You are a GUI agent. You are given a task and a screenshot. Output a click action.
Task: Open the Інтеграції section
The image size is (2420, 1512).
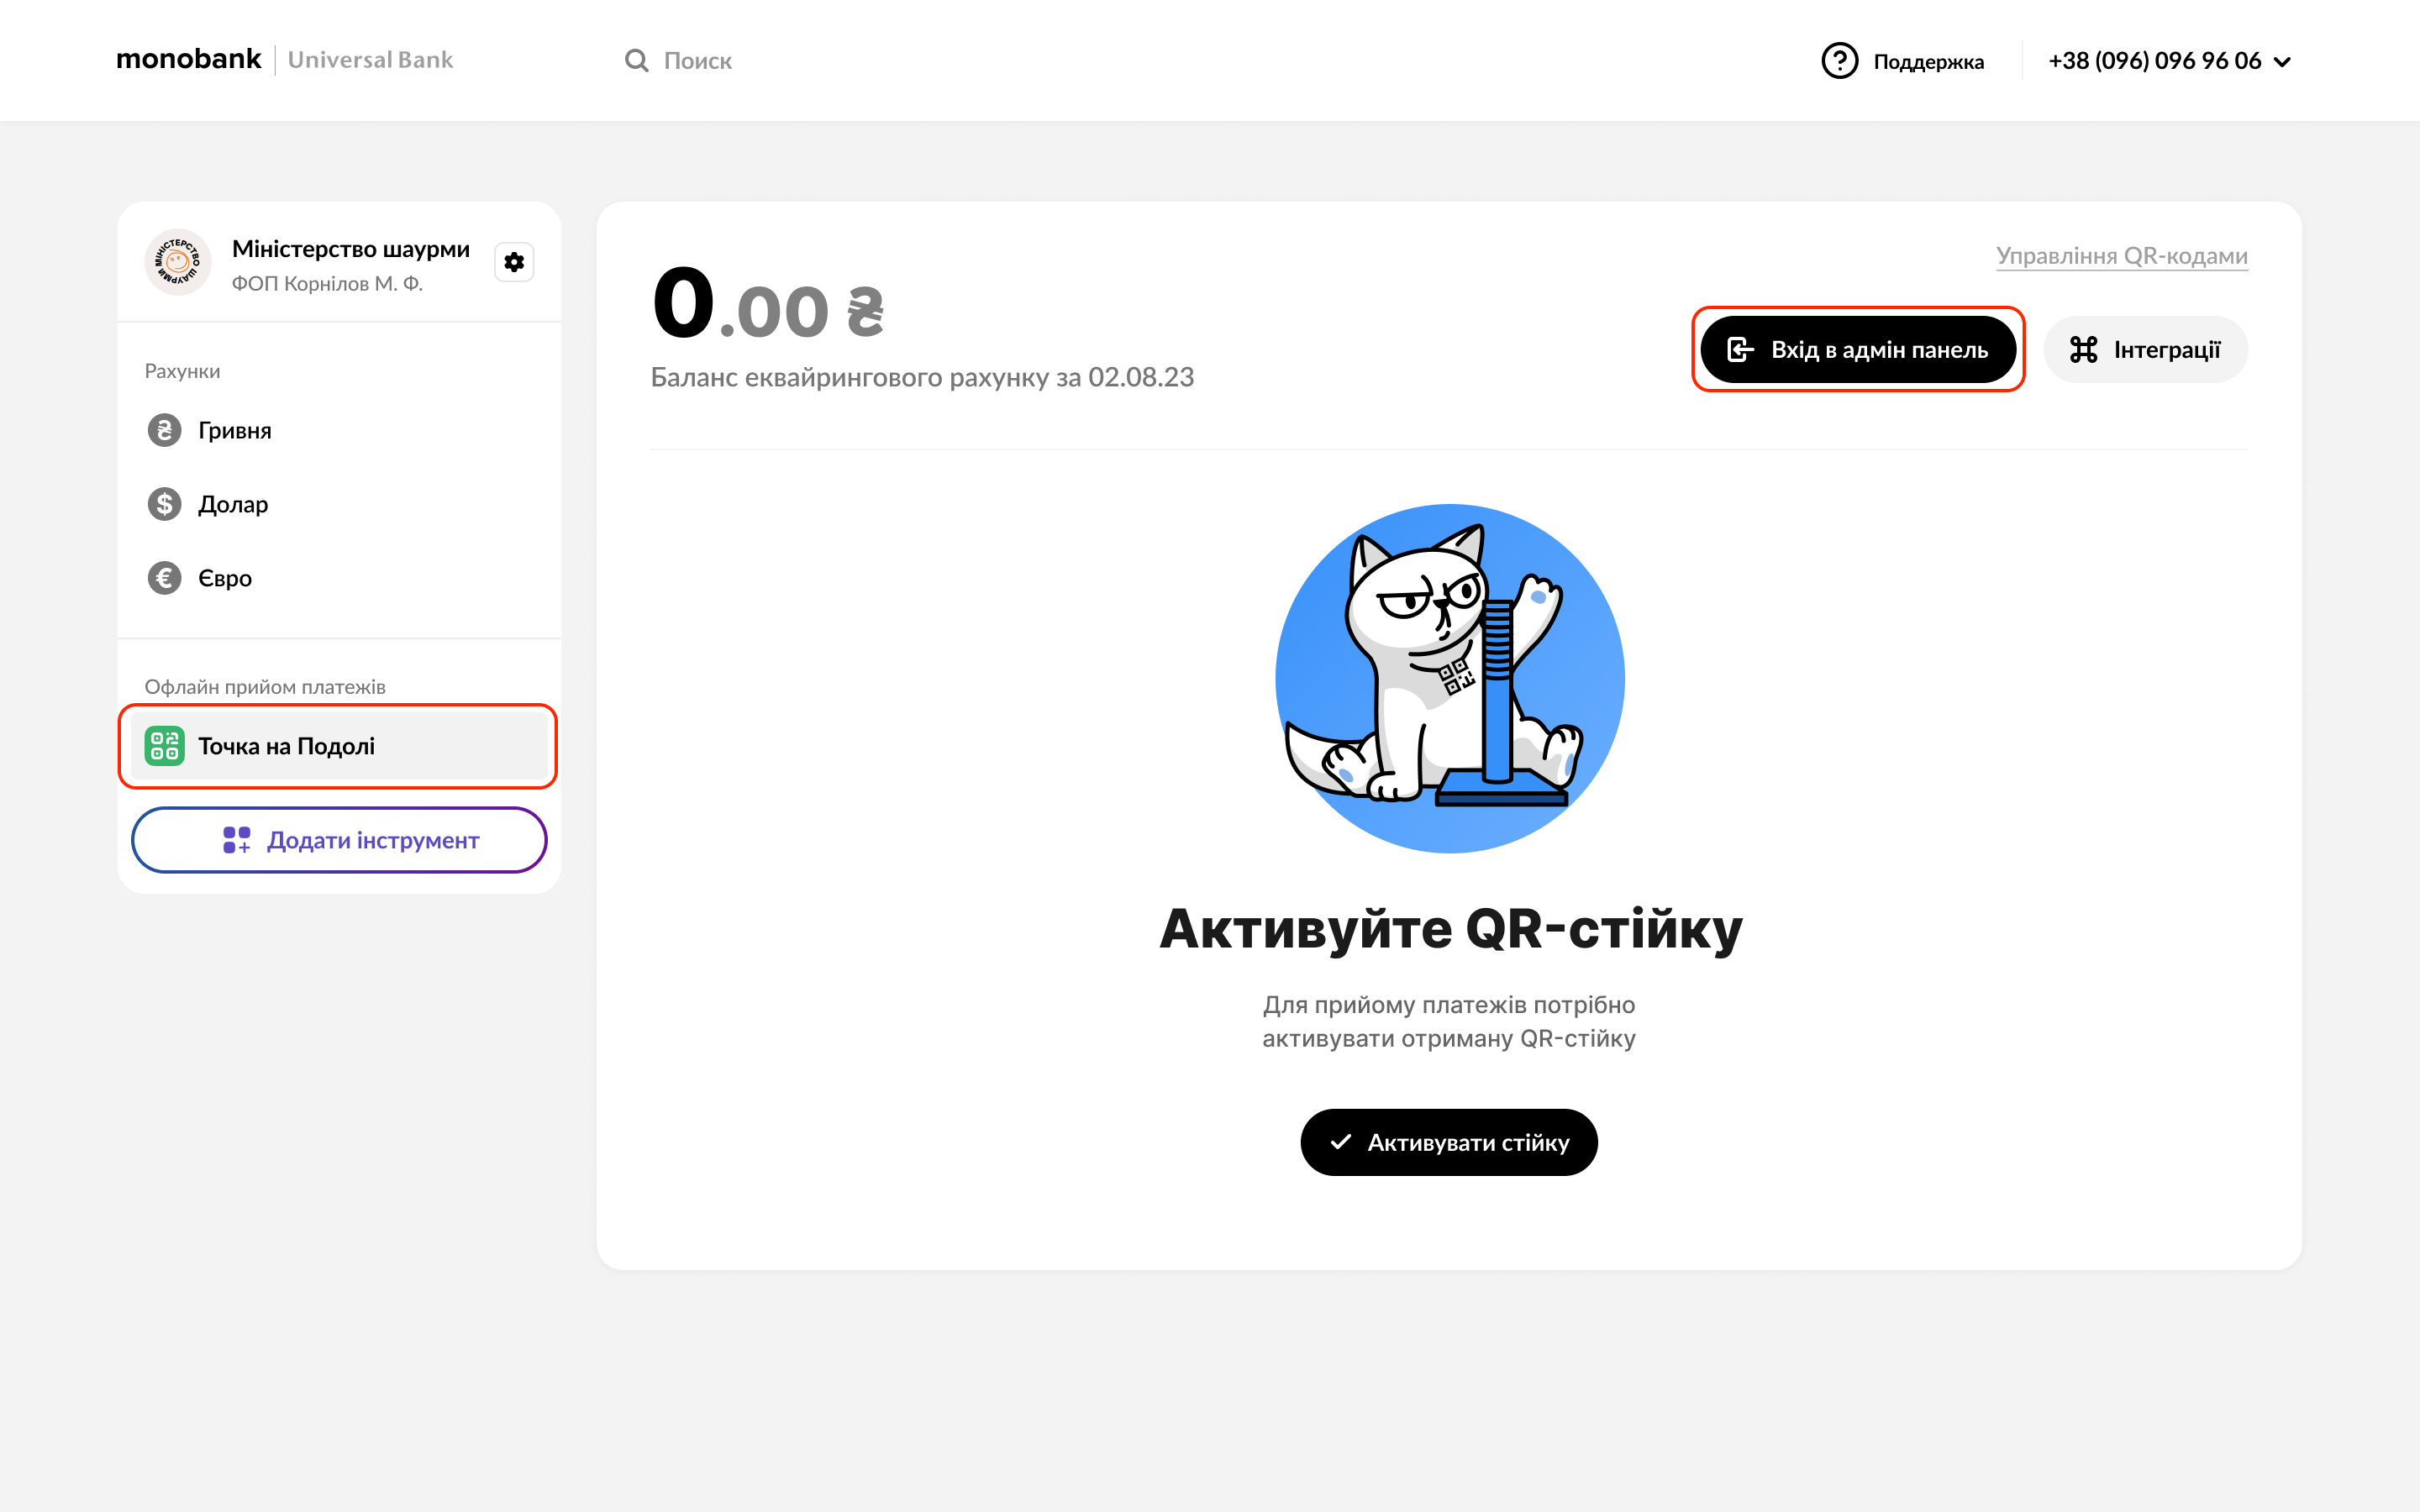pyautogui.click(x=2145, y=350)
